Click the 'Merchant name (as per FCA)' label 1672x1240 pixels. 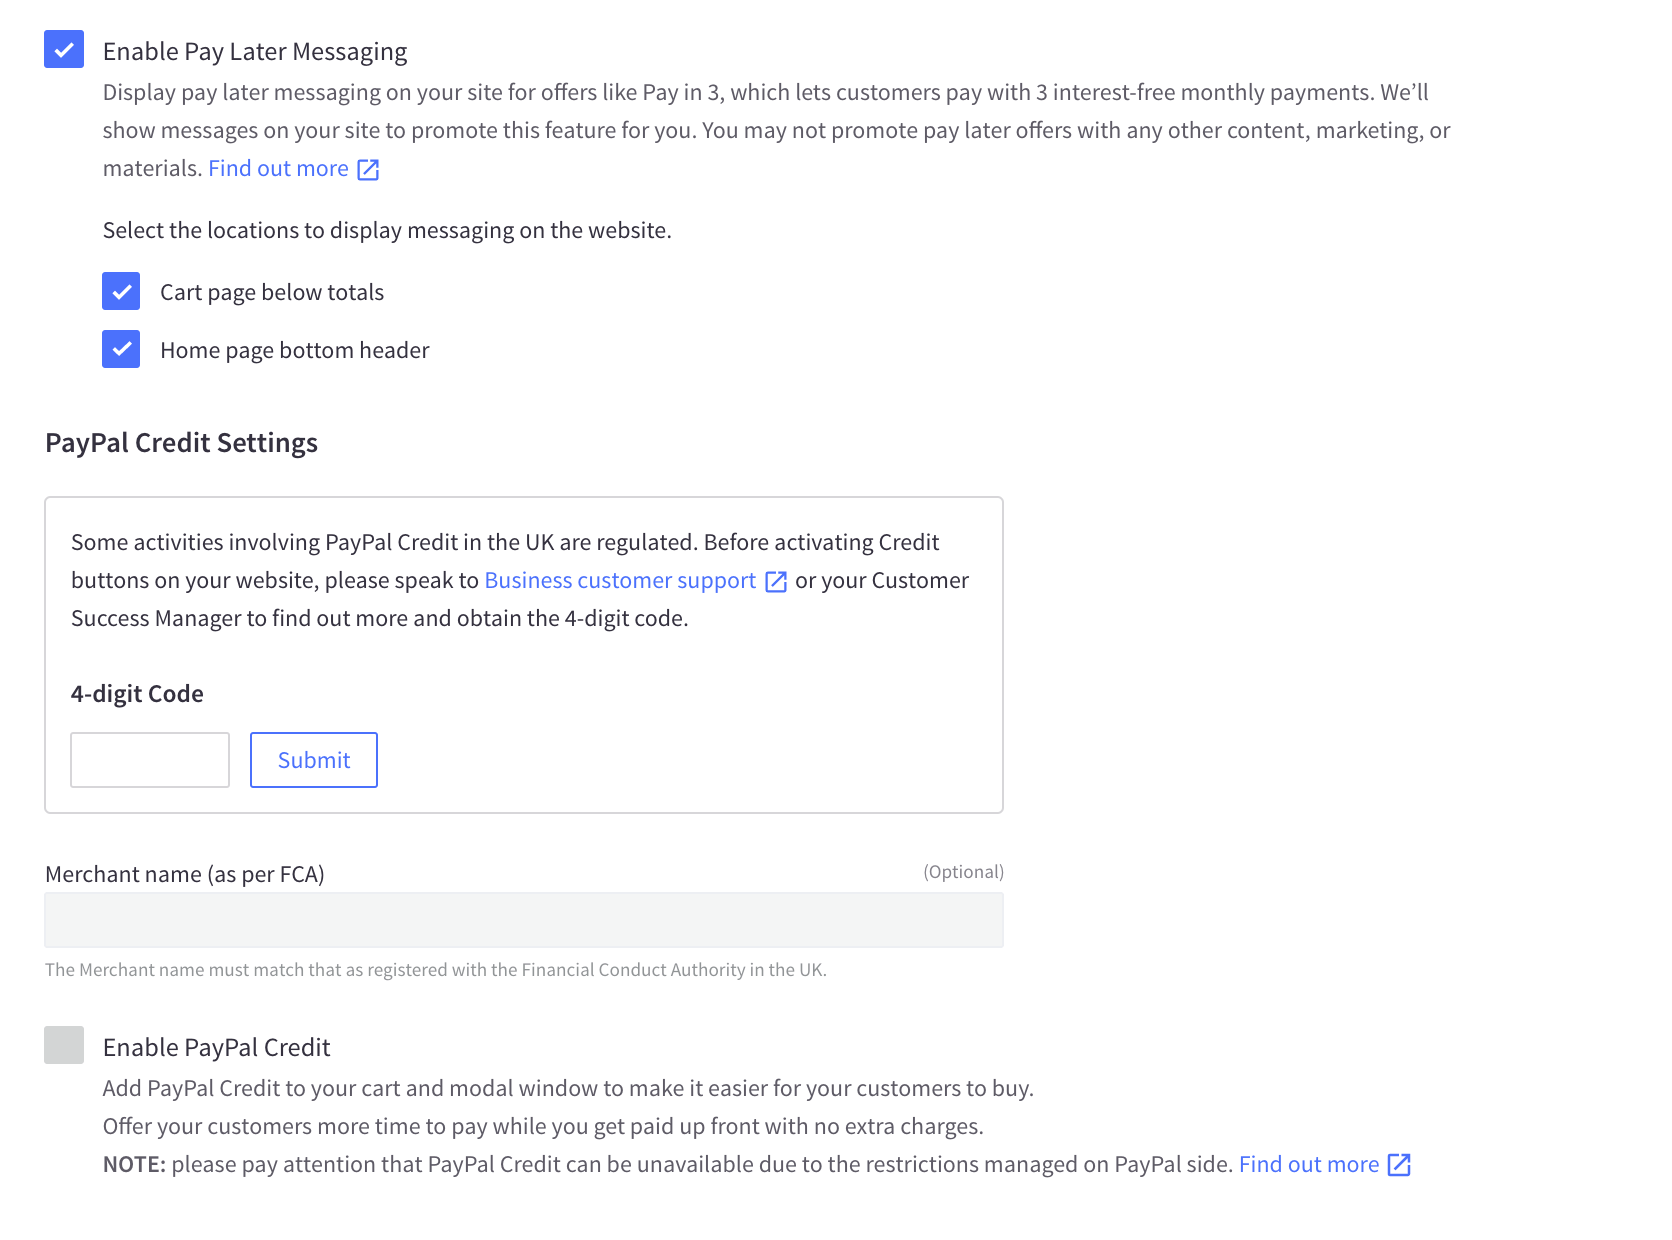tap(185, 875)
